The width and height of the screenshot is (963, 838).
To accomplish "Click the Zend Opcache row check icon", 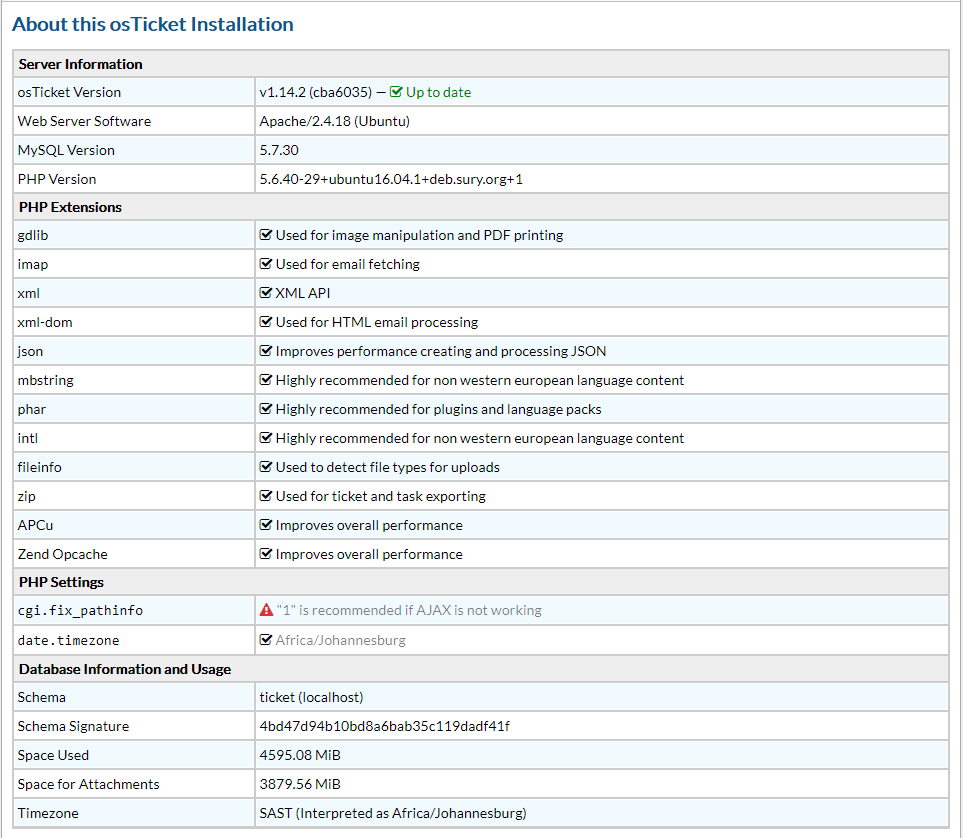I will [x=265, y=554].
